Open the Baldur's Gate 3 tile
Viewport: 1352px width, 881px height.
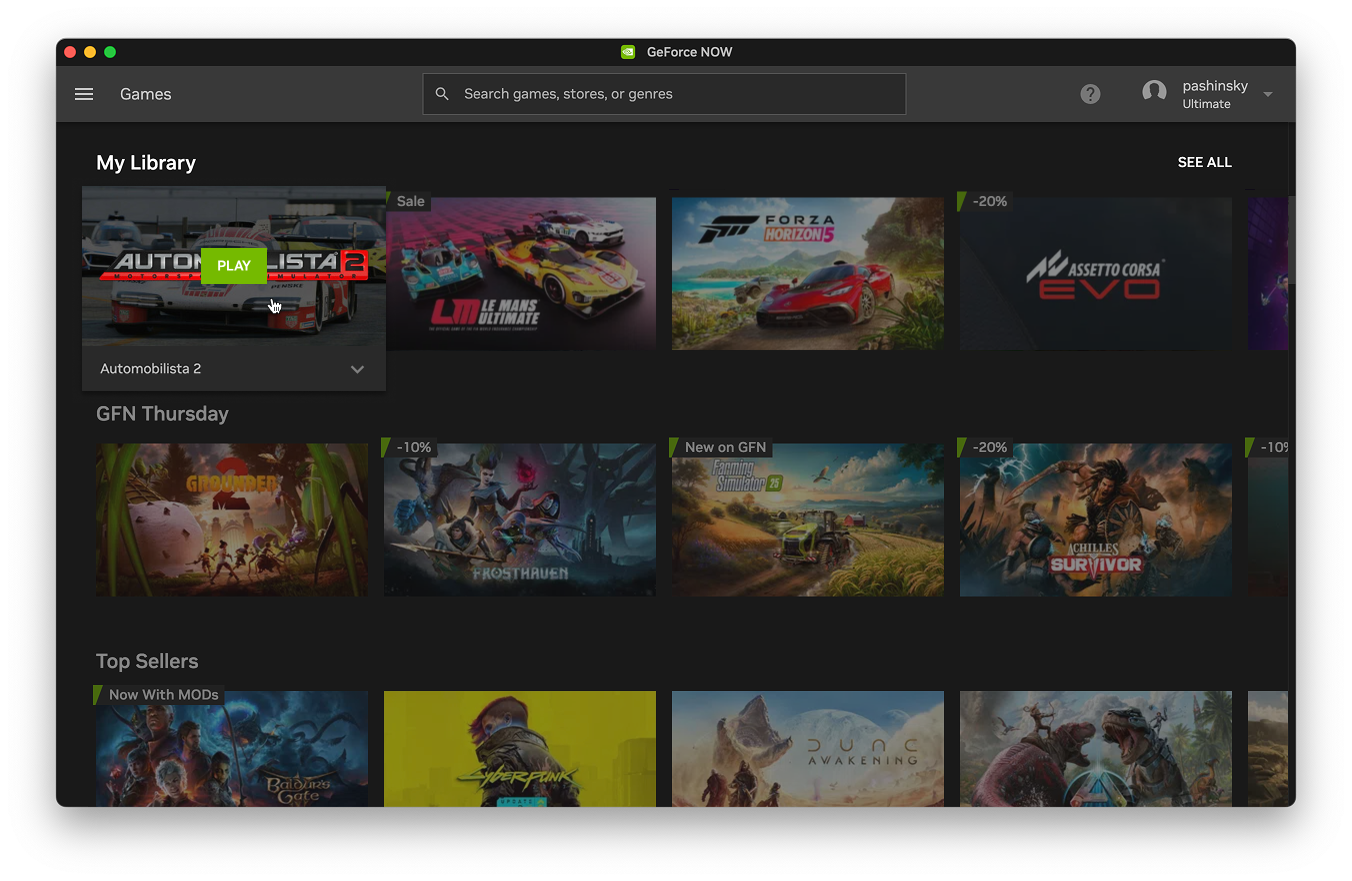232,749
